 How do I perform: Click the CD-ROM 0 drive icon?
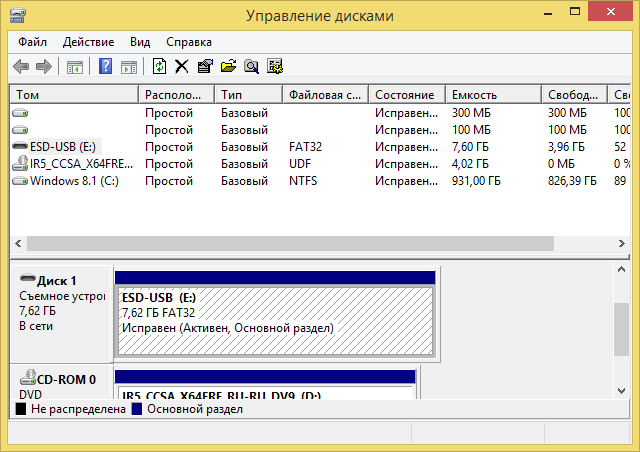(x=28, y=377)
